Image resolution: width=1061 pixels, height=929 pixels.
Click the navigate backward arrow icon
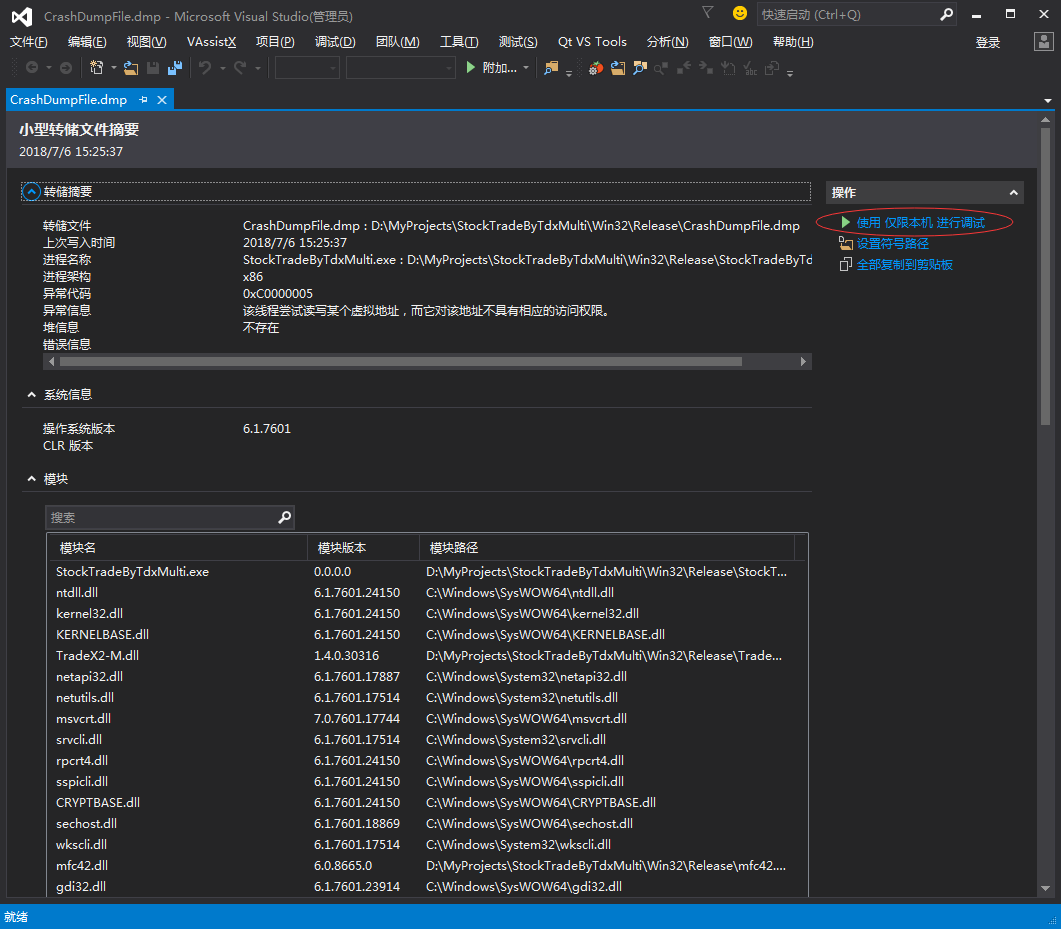31,68
